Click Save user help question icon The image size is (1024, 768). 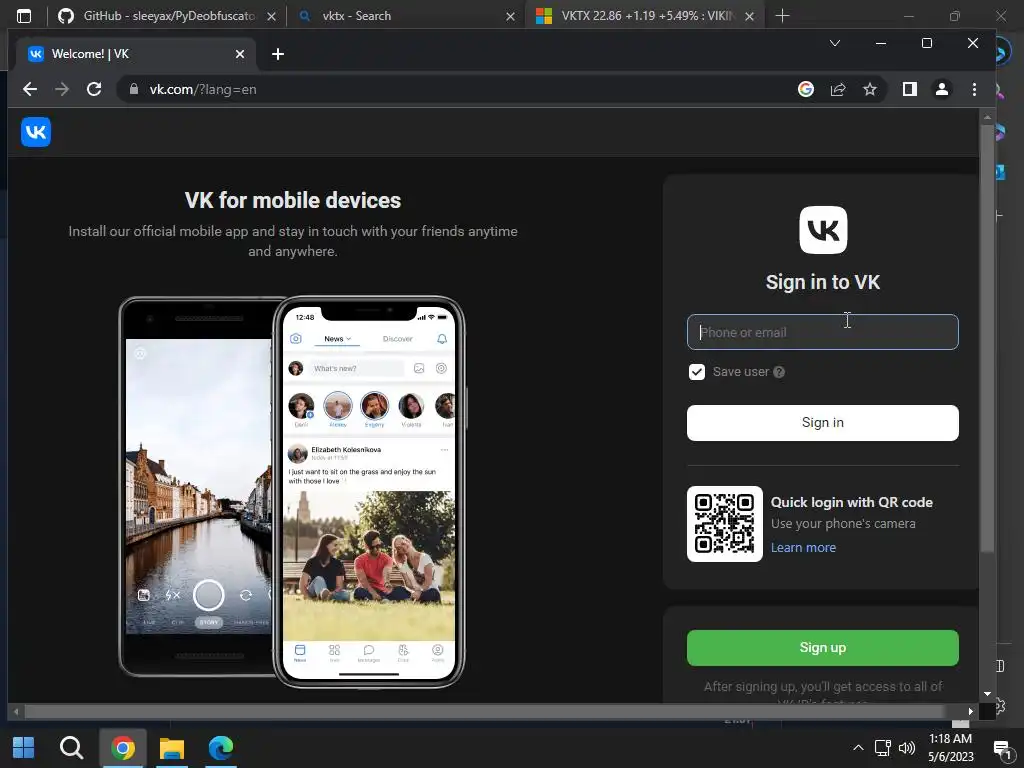point(779,372)
